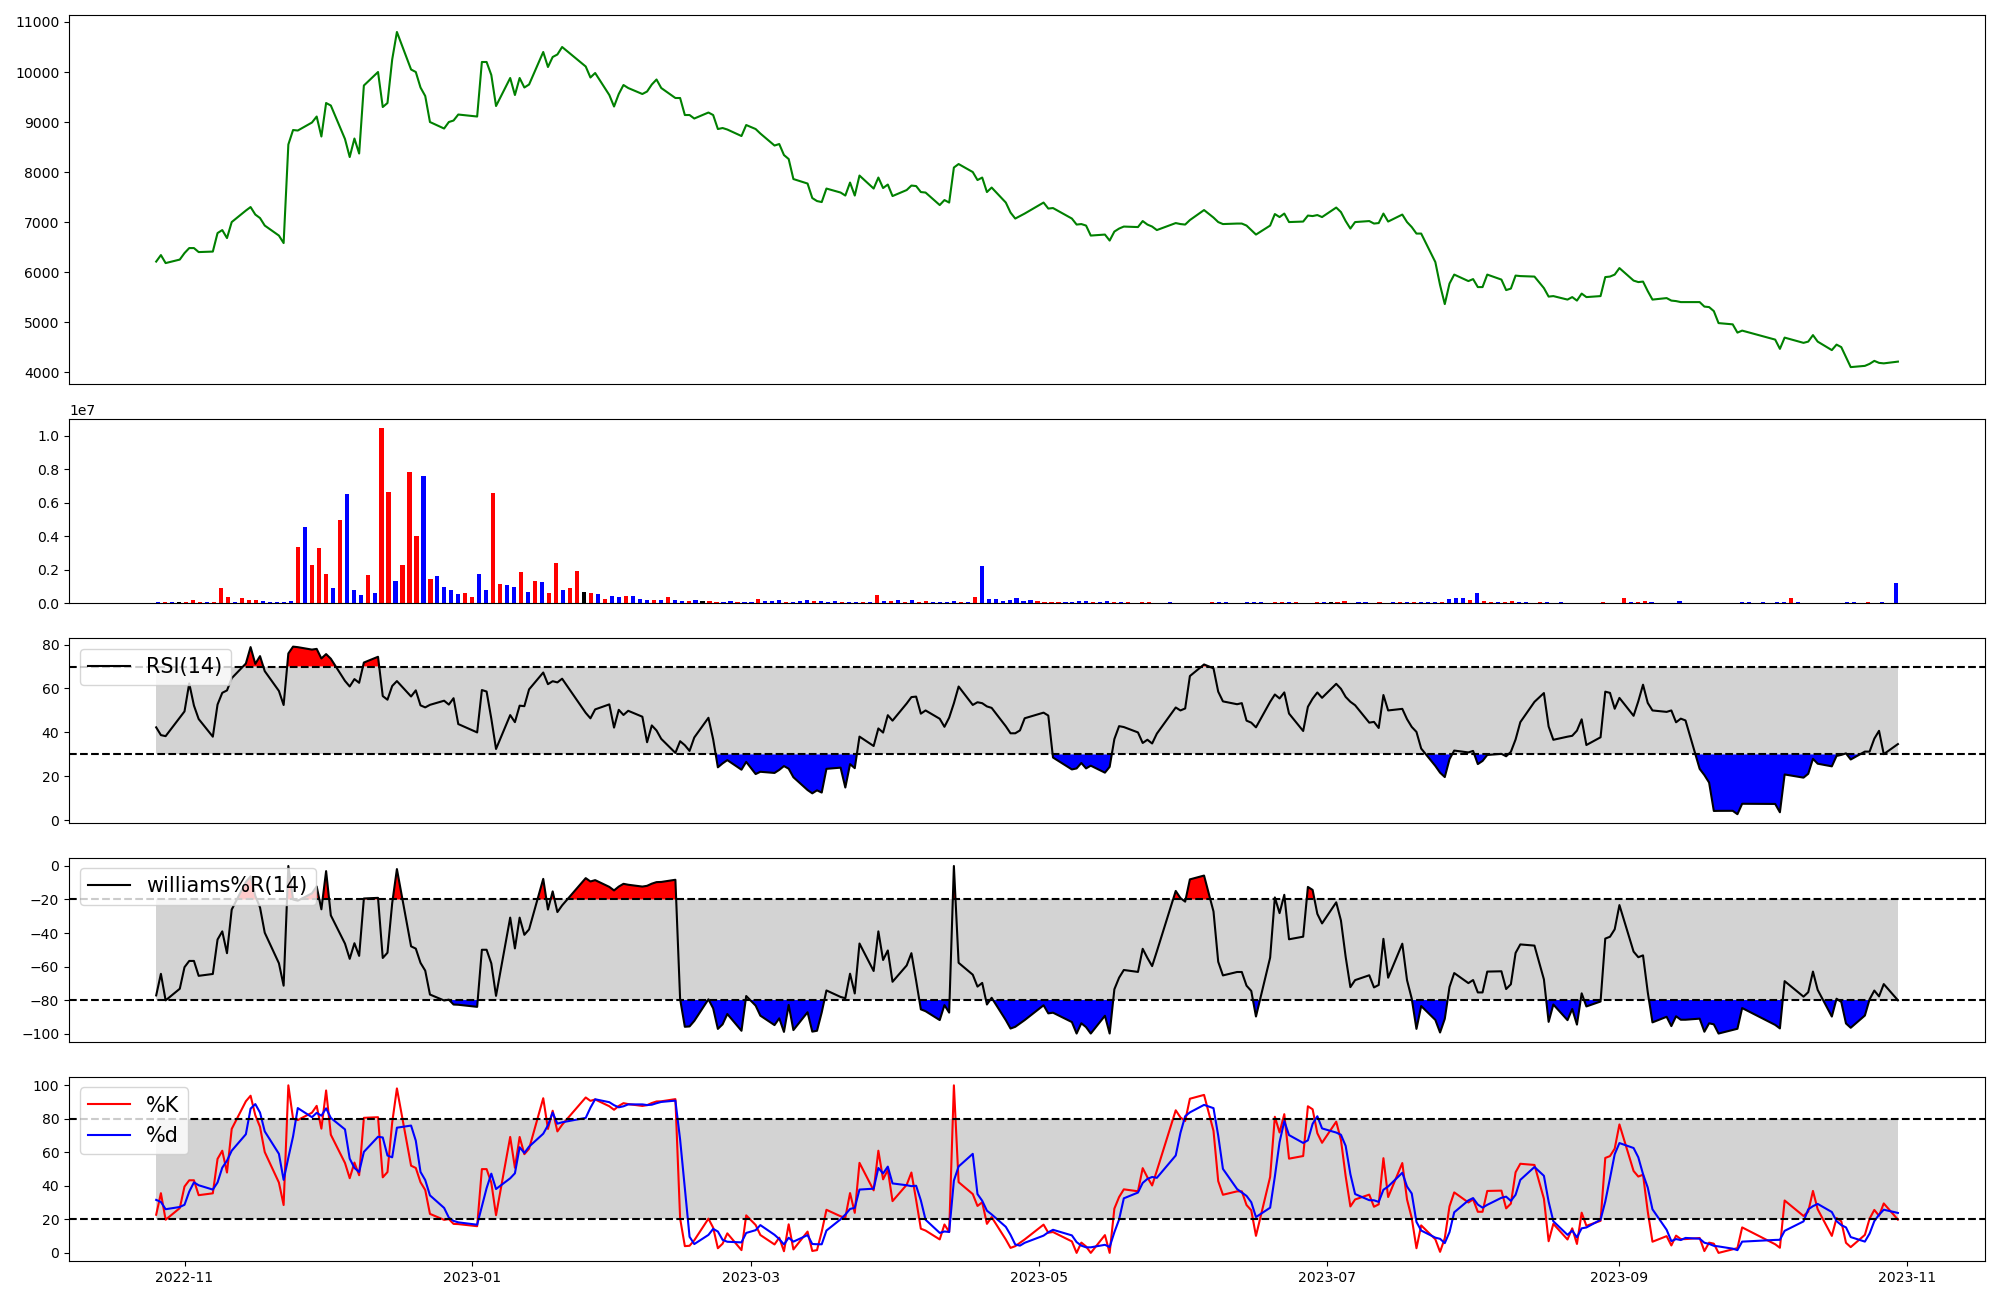Click the 11000 price axis tick label
2000x1300 pixels.
(x=37, y=22)
